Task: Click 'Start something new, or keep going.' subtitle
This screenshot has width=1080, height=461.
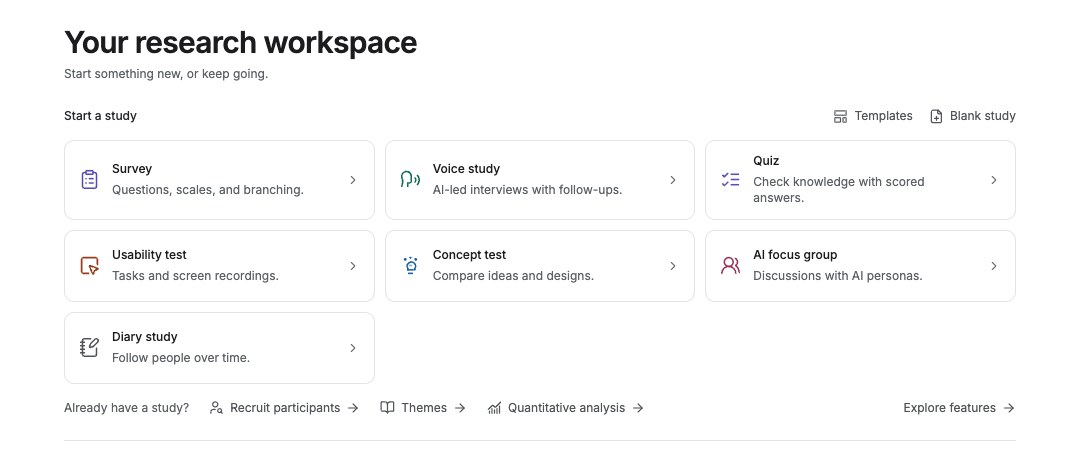Action: tap(166, 74)
